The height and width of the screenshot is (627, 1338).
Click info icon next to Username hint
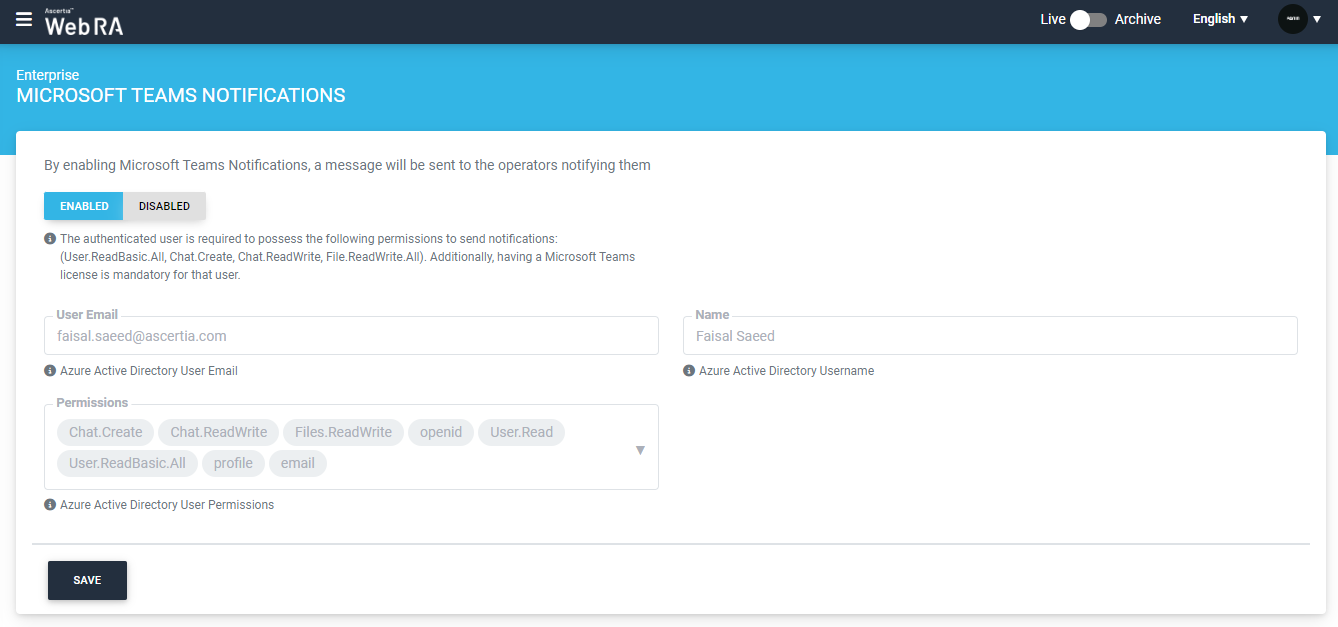(x=689, y=371)
